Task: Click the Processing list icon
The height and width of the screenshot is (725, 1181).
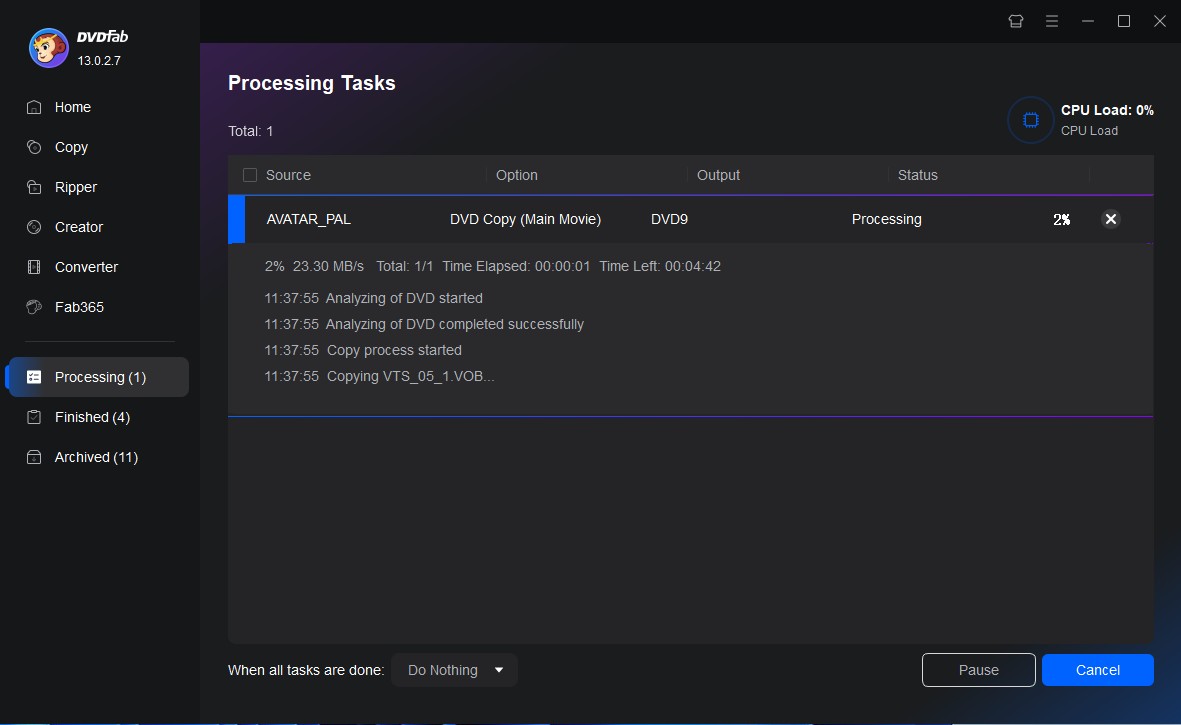Action: (x=34, y=376)
